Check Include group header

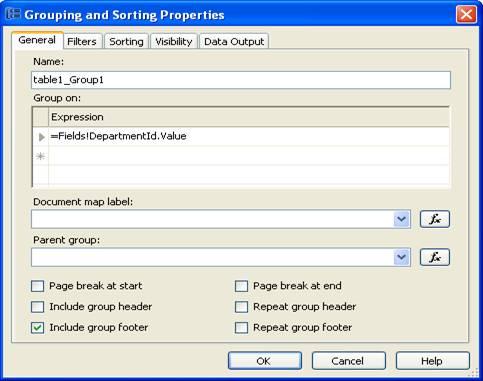[37, 307]
